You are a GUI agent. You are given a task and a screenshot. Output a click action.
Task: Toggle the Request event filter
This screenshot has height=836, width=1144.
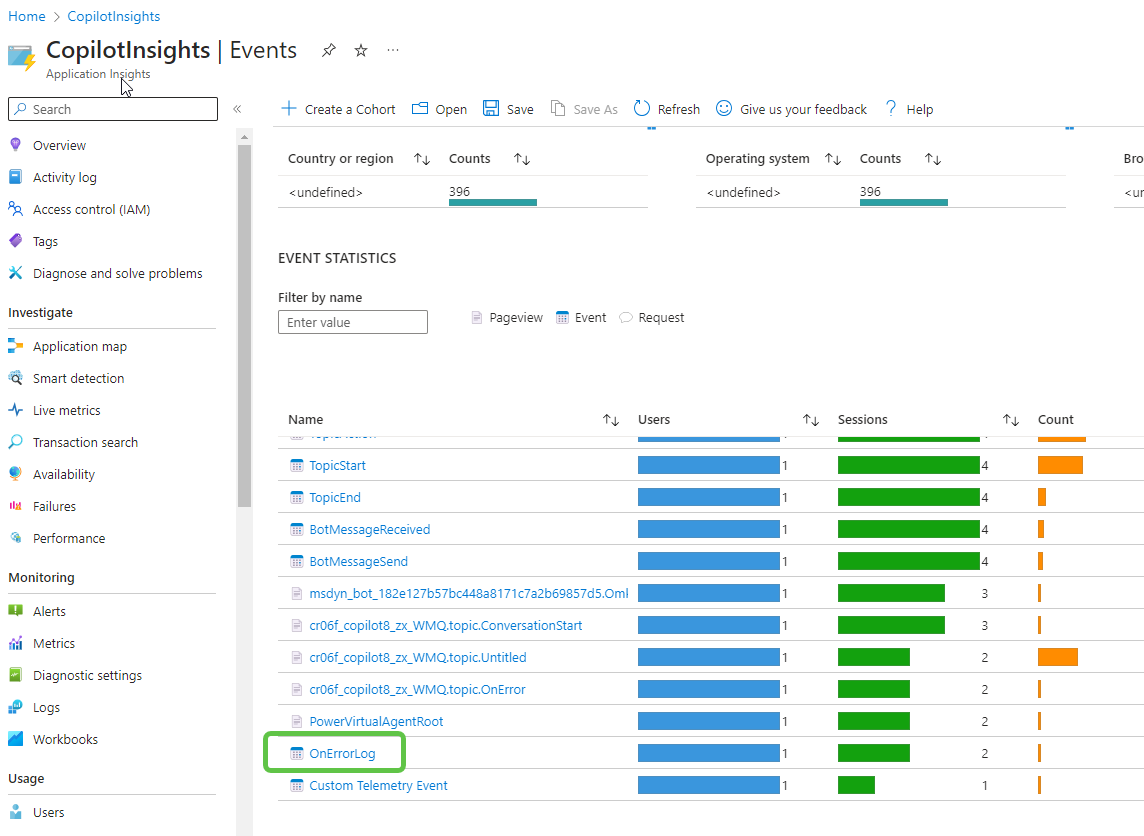(651, 317)
